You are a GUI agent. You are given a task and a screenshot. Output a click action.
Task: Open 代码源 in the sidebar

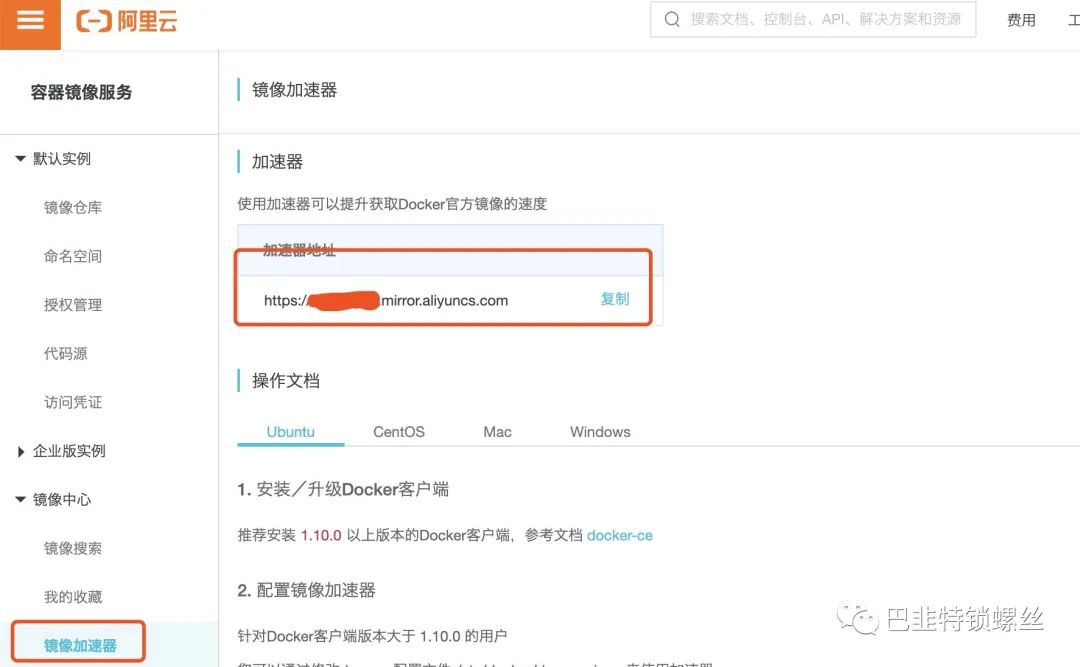pos(65,353)
